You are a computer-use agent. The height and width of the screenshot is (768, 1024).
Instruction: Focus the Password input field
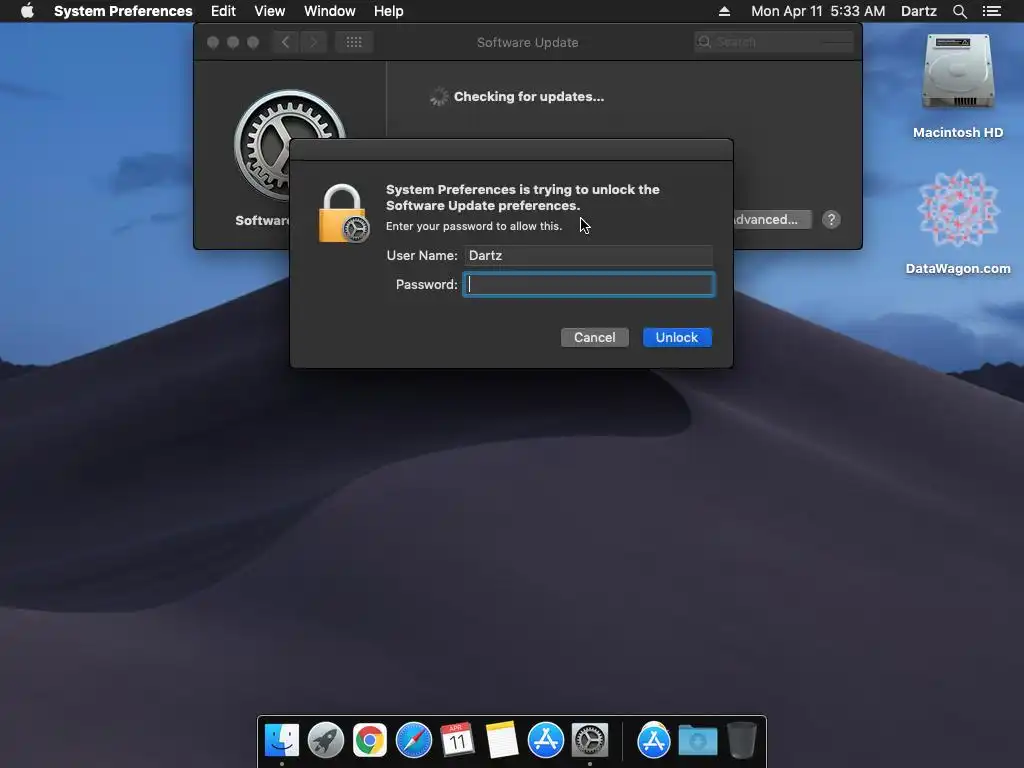click(588, 284)
